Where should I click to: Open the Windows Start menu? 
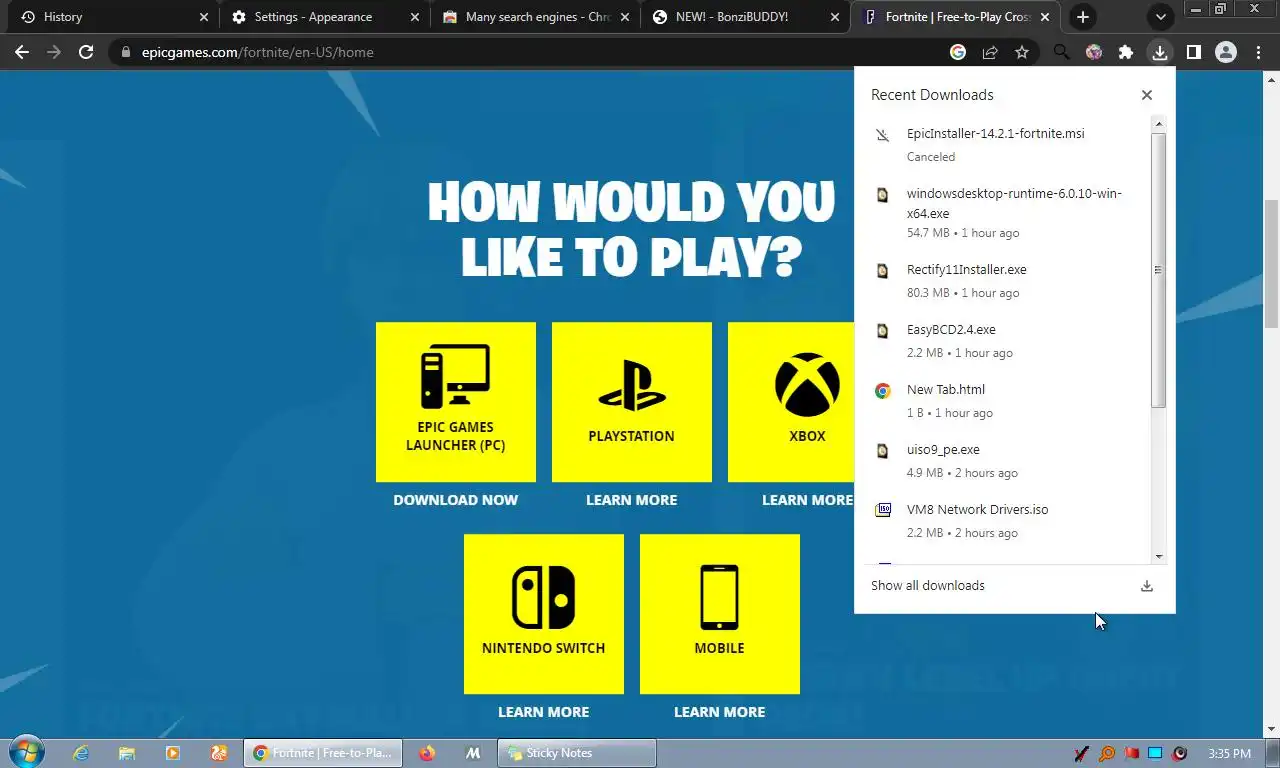[26, 752]
